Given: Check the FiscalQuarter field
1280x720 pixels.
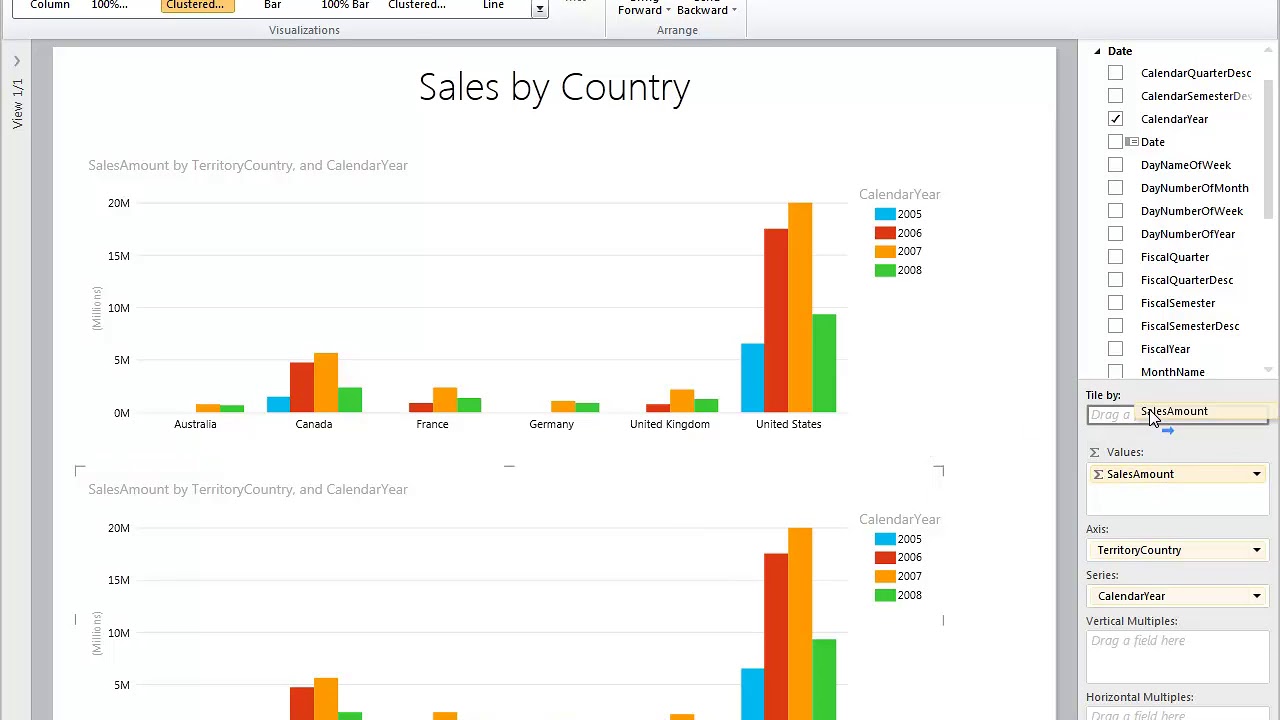Looking at the screenshot, I should [x=1115, y=257].
